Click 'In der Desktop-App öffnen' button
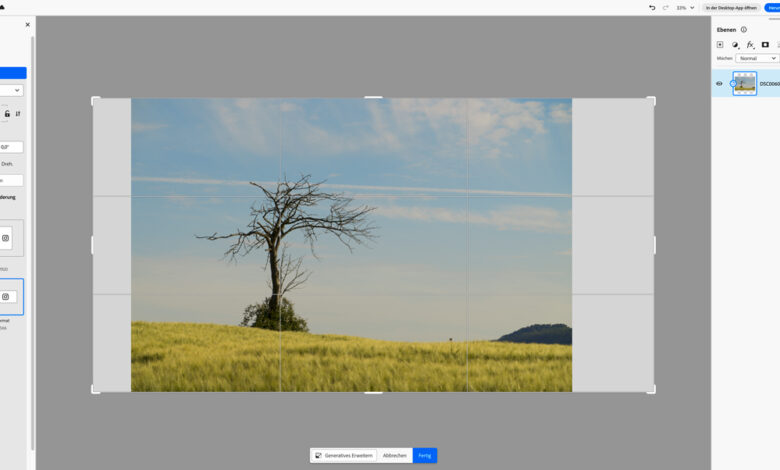 pos(731,8)
